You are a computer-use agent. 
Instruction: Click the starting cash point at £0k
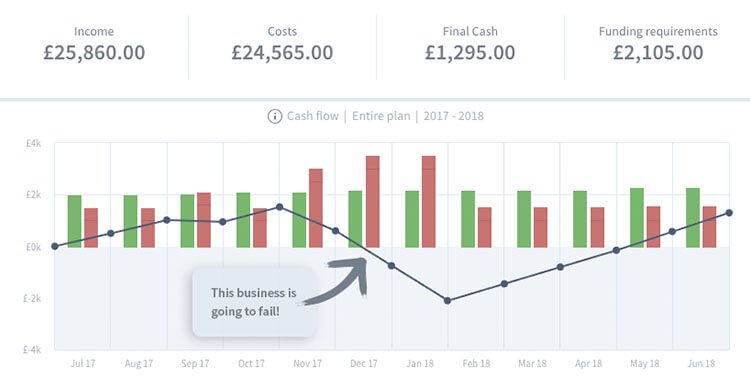pyautogui.click(x=55, y=246)
